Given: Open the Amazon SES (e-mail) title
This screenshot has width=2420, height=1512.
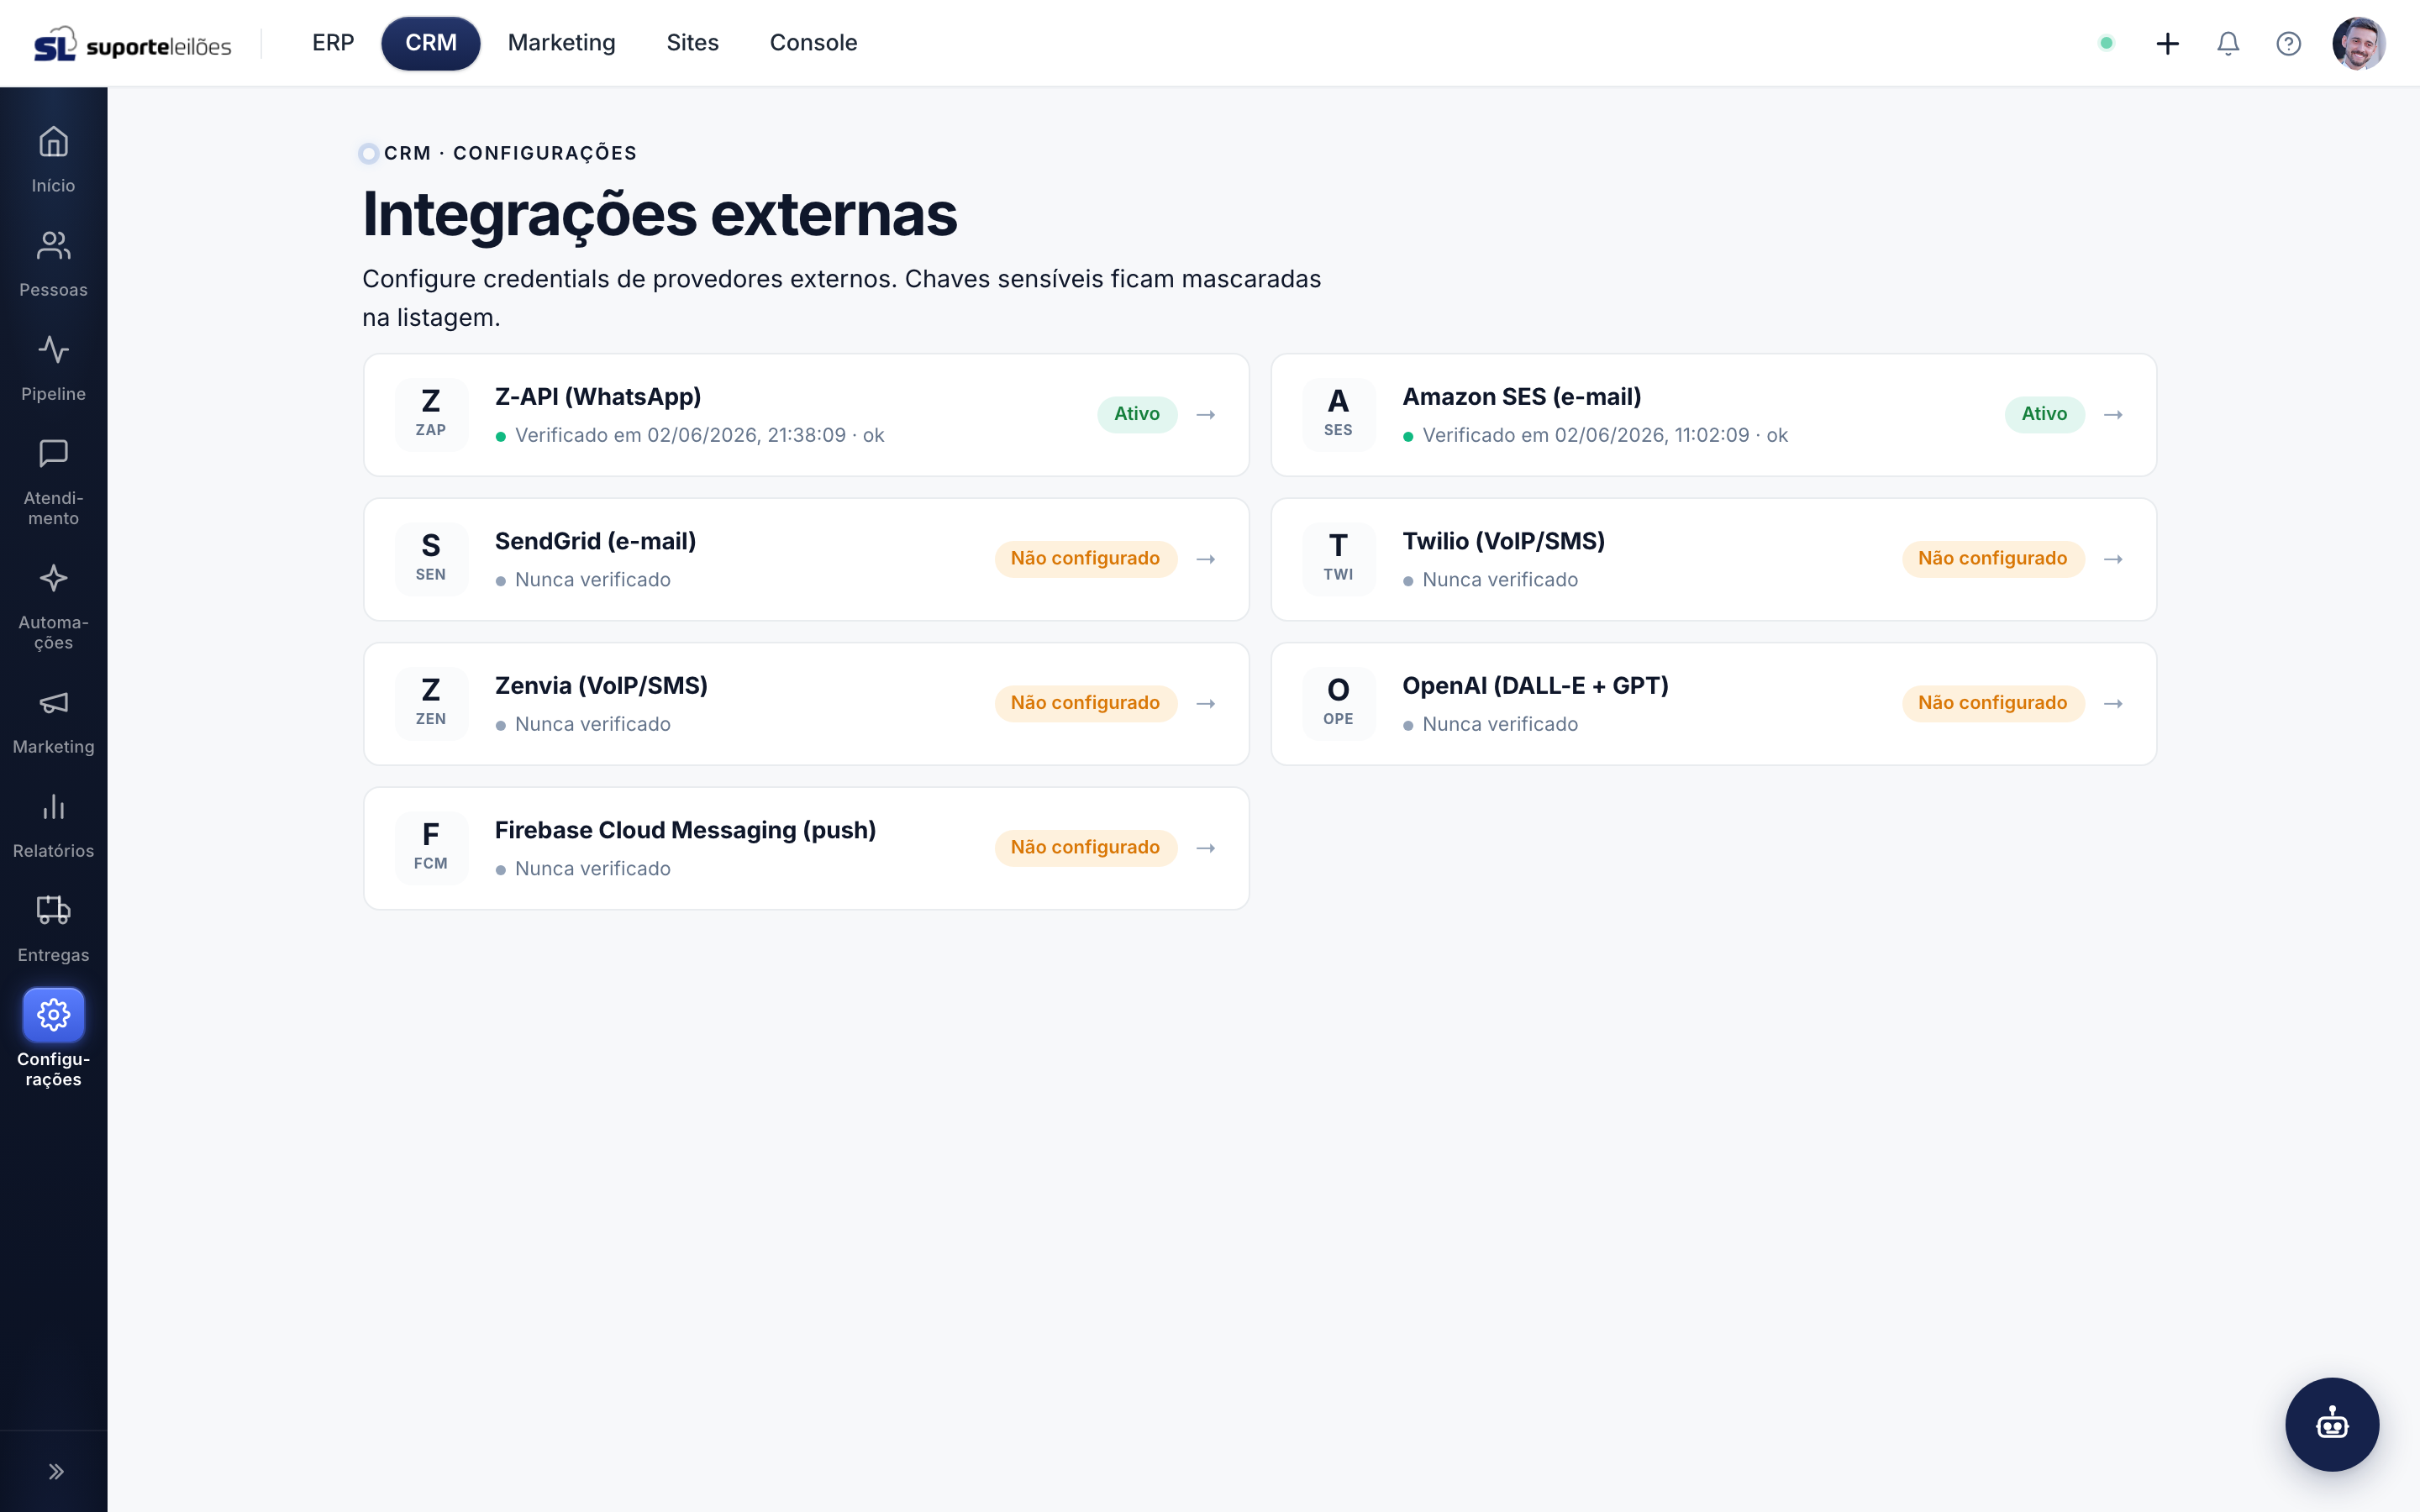Looking at the screenshot, I should (x=1521, y=397).
